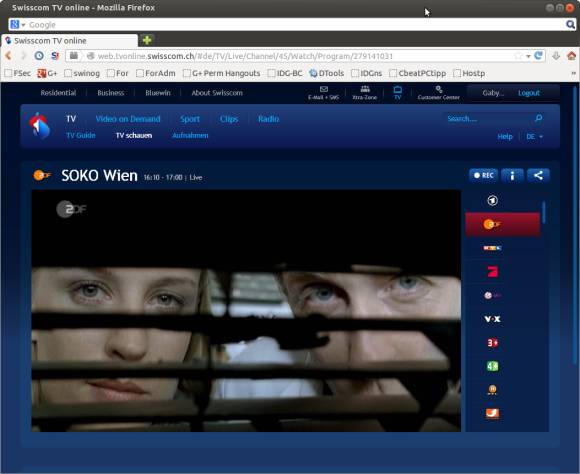Go to Firefox home page icon
Viewport: 580px width, 474px height.
(x=571, y=56)
